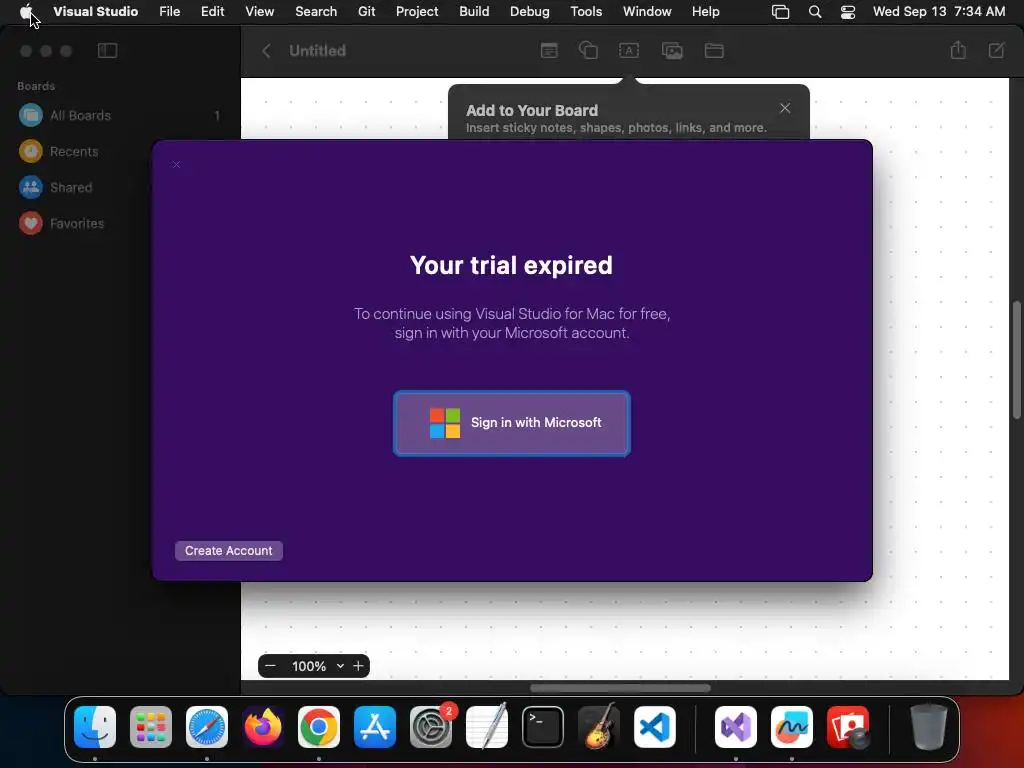Toggle the Freeform sidebar
1024x768 pixels.
pos(107,50)
